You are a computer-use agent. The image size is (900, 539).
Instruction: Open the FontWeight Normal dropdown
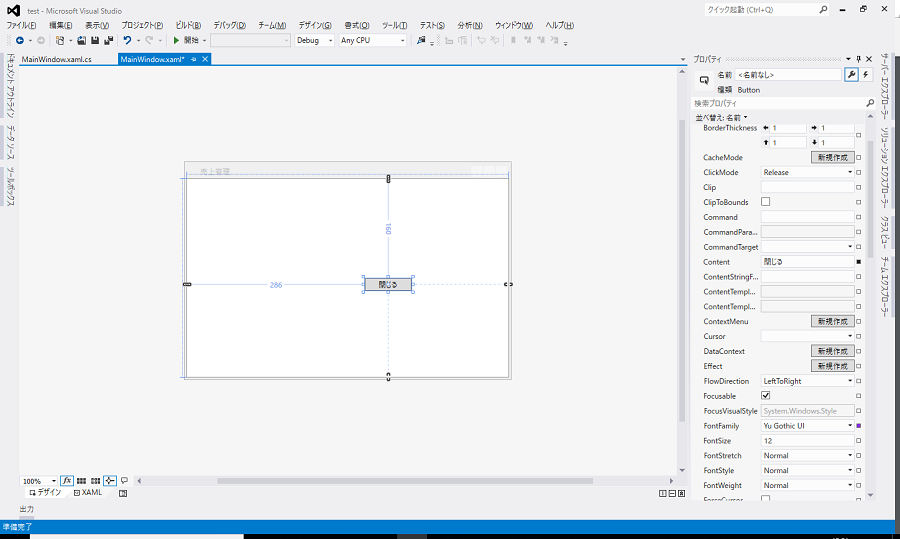click(x=808, y=486)
